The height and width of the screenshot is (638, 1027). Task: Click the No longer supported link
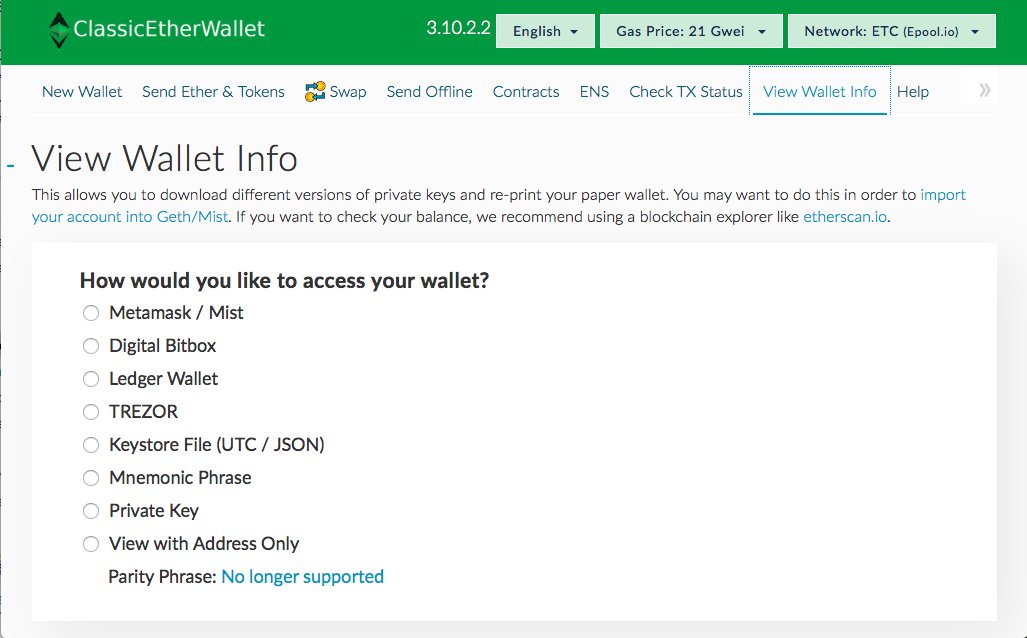point(303,576)
